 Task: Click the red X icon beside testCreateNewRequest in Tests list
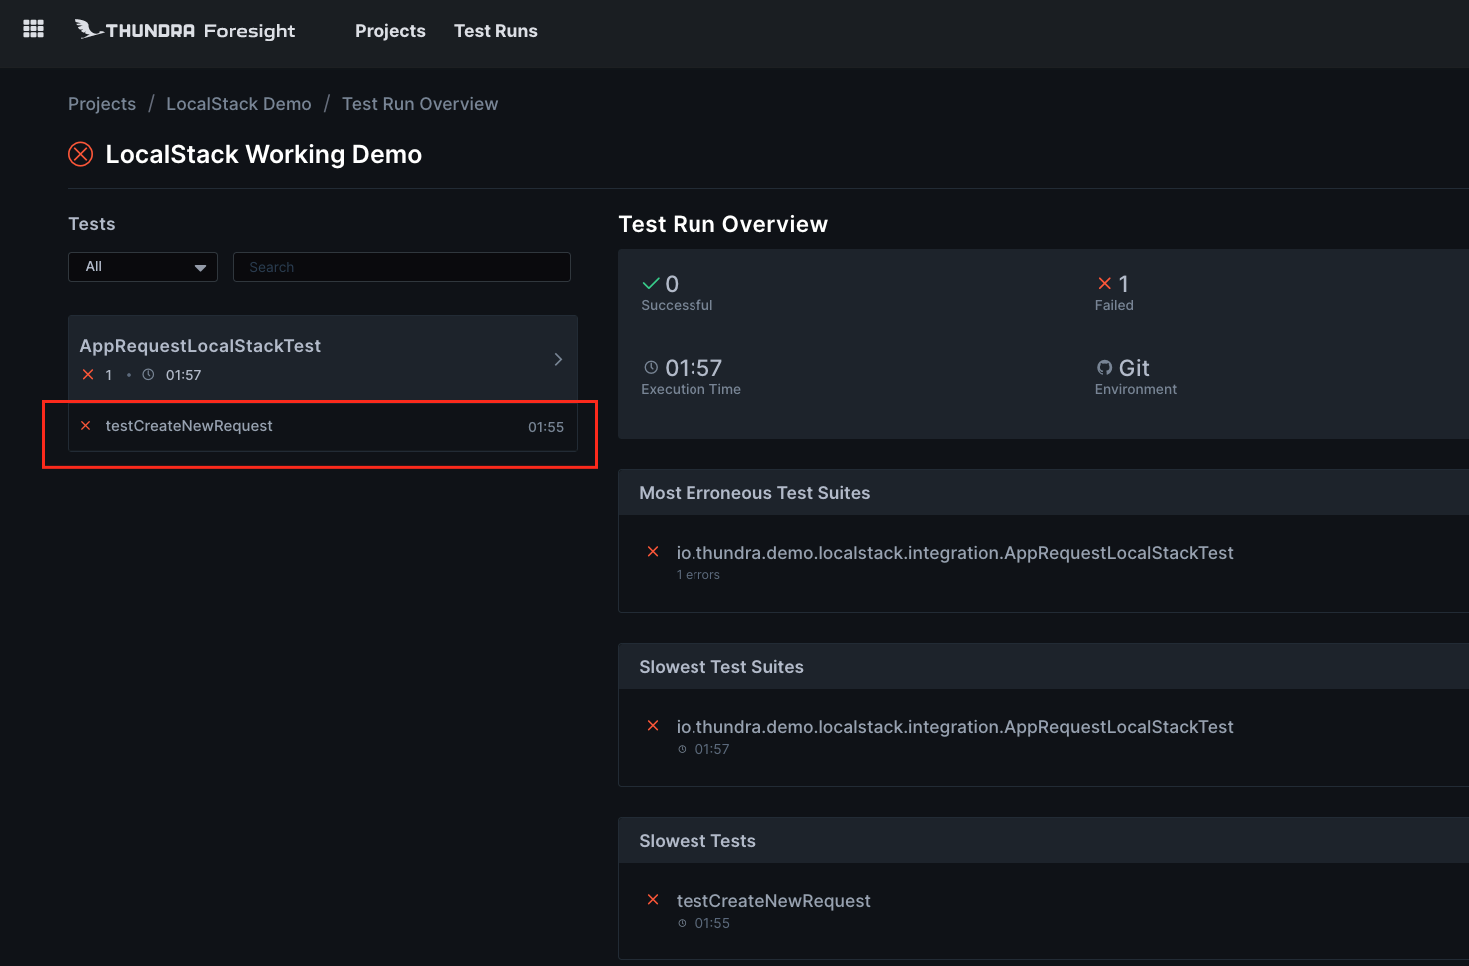point(86,426)
